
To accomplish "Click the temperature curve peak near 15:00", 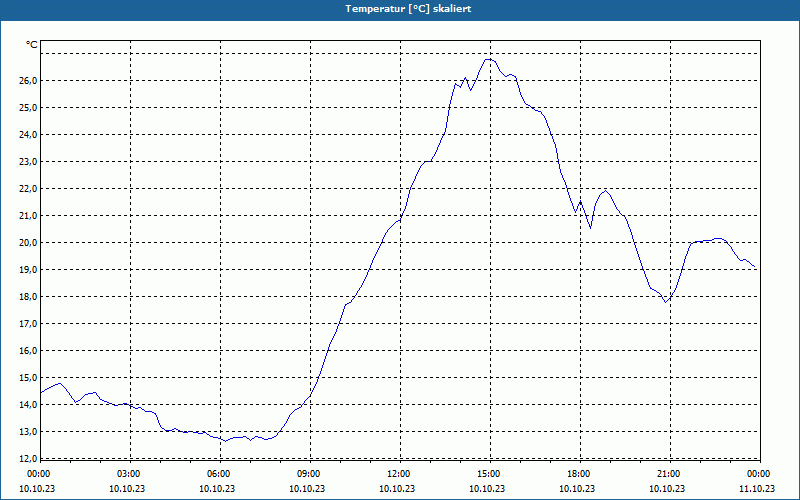I will [488, 59].
